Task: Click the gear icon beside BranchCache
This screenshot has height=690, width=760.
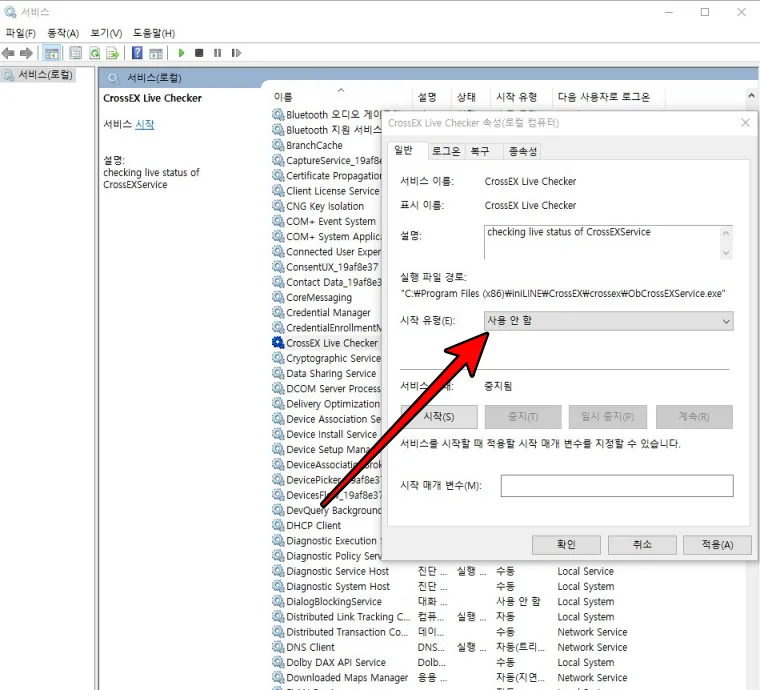Action: (278, 145)
